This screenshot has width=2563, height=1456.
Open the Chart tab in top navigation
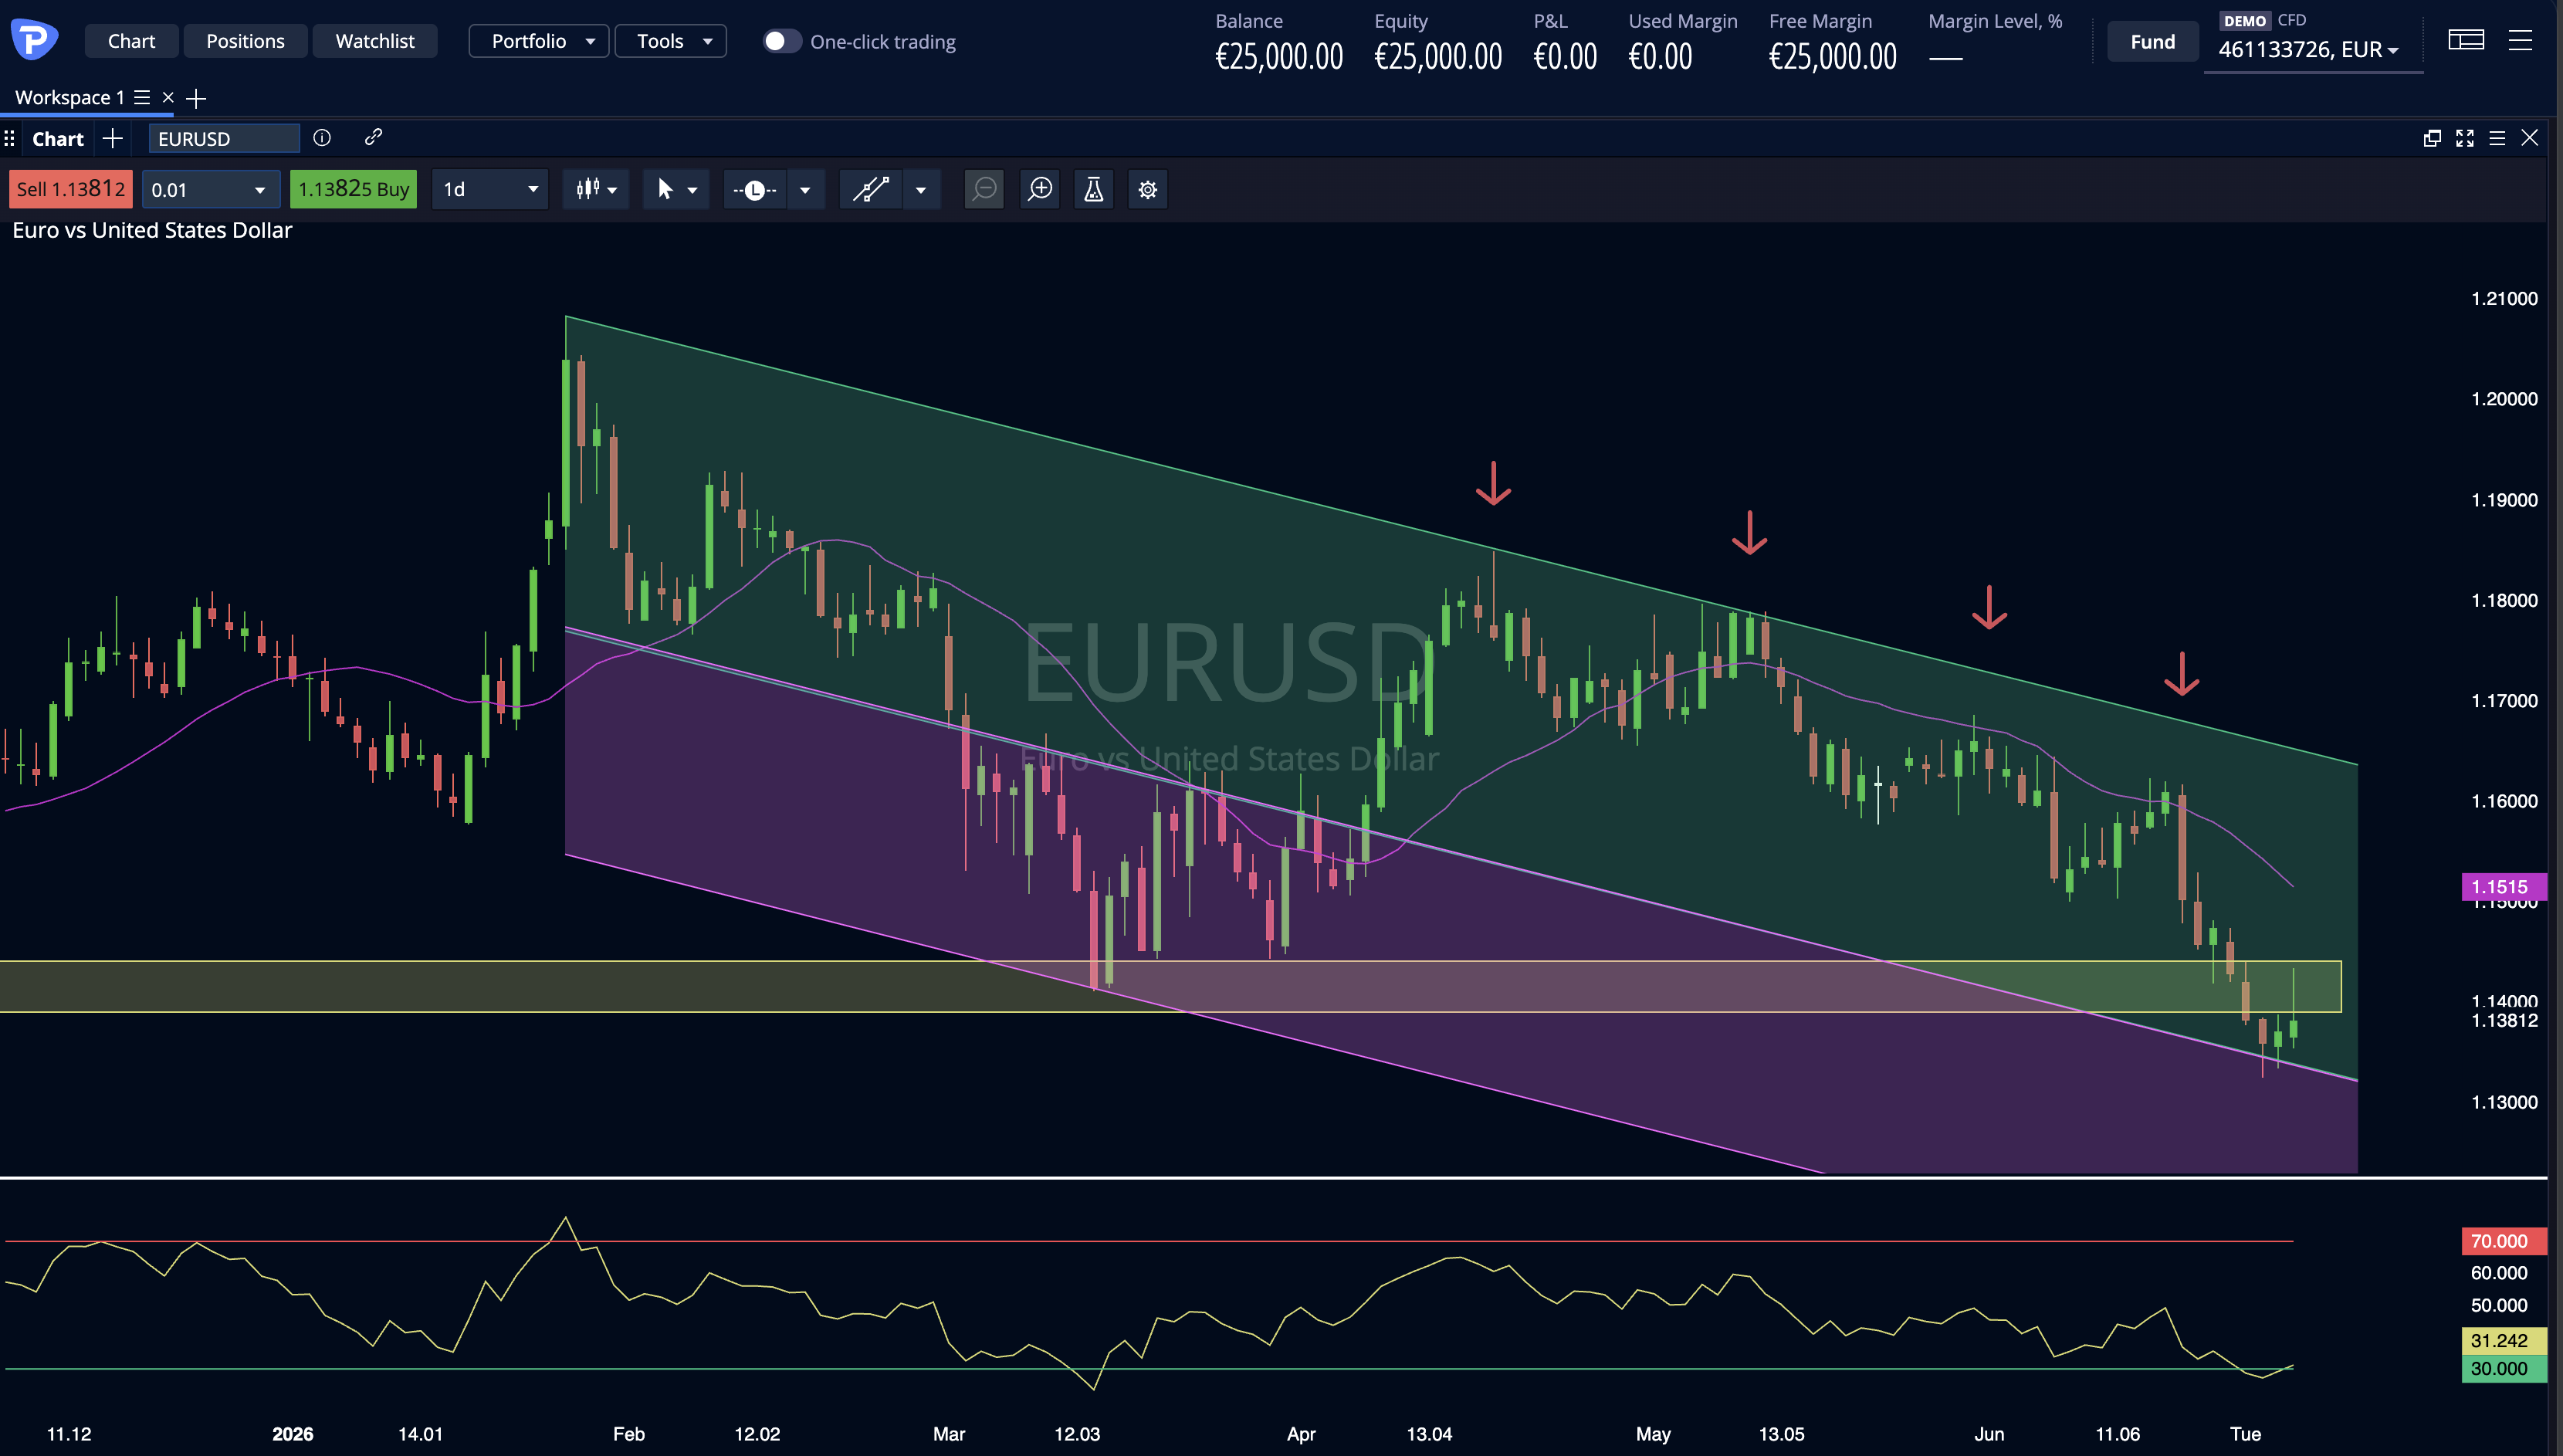[x=131, y=41]
